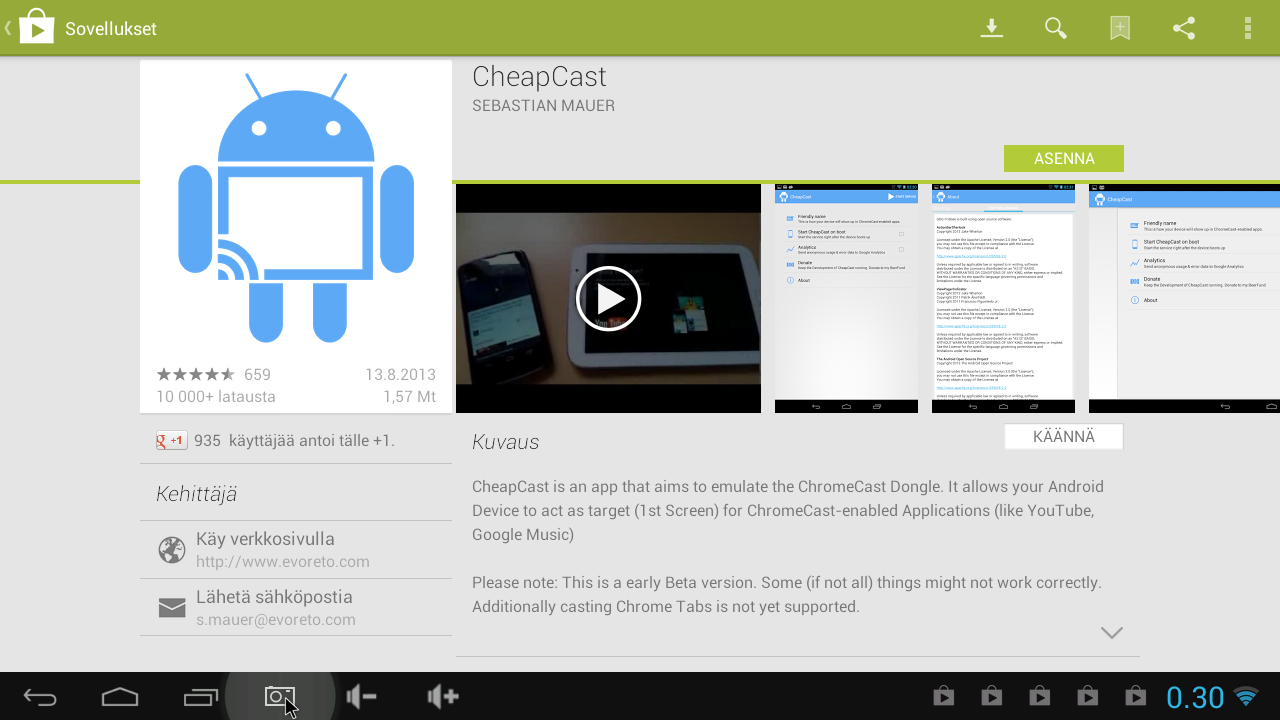This screenshot has height=720, width=1280.
Task: Go to the home screen via home button
Action: click(x=120, y=697)
